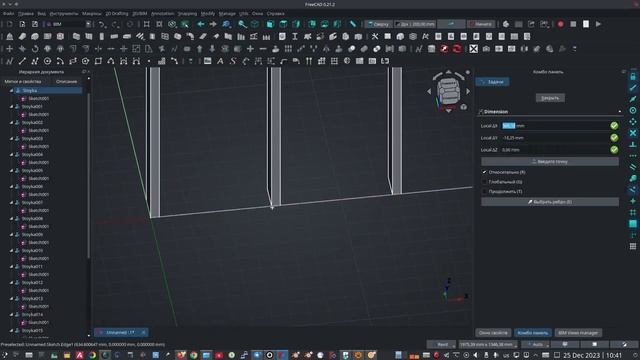Viewport: 640px width, 360px height.
Task: Go forward with right arrow icon
Action: 213,24
